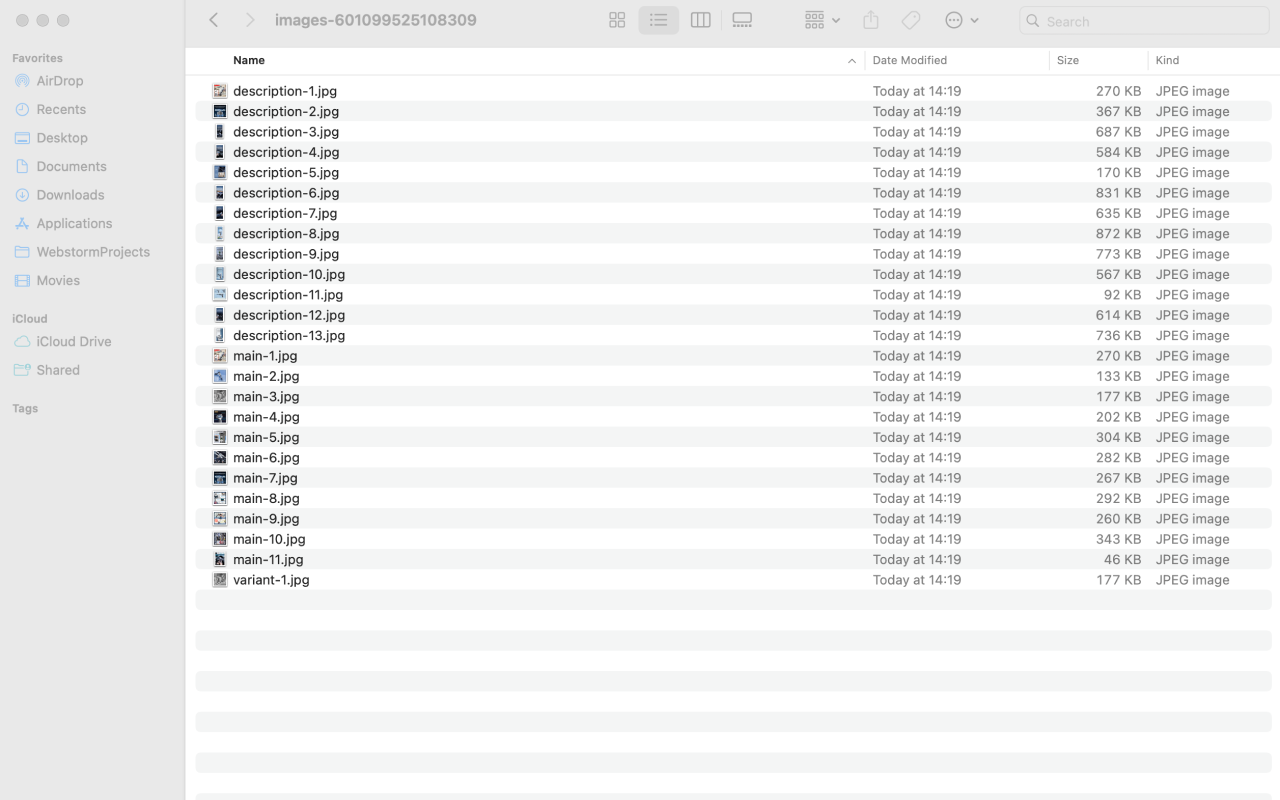Toggle sort direction arrow in Name header
Viewport: 1280px width, 800px height.
tap(852, 61)
